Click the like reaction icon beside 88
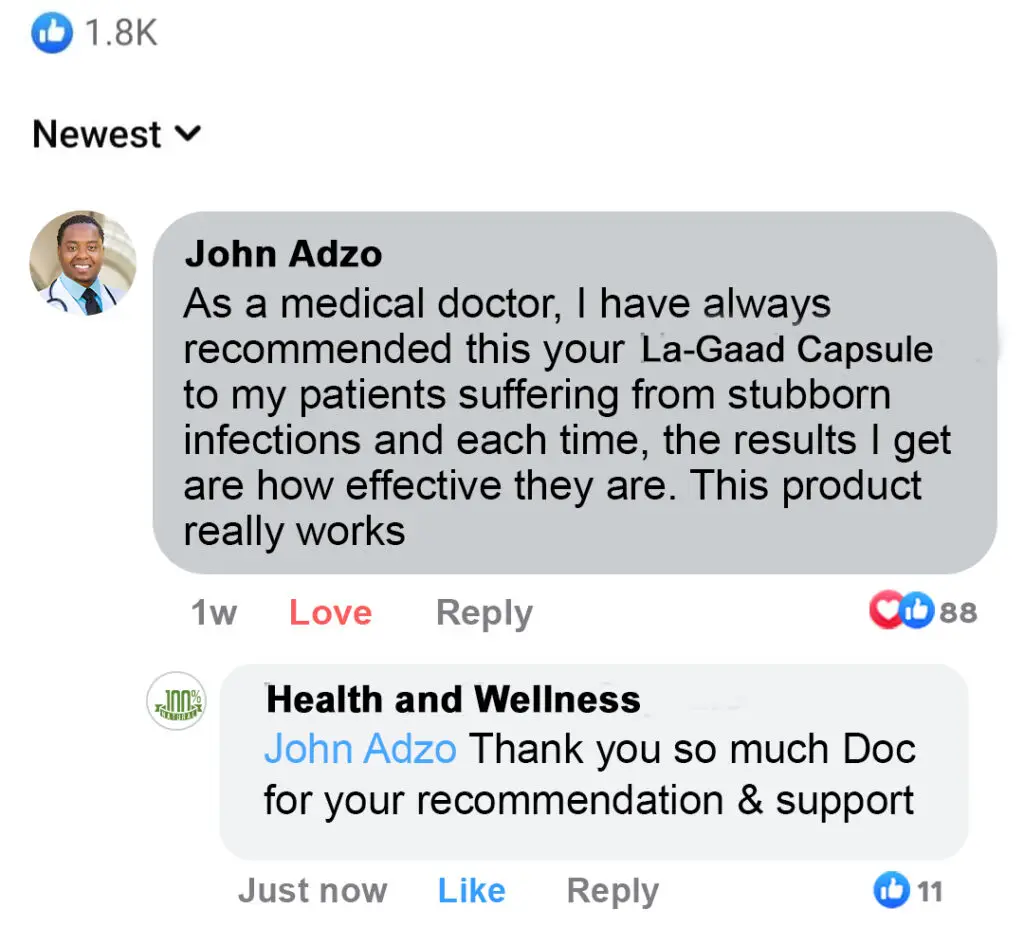This screenshot has width=1024, height=927. click(915, 611)
